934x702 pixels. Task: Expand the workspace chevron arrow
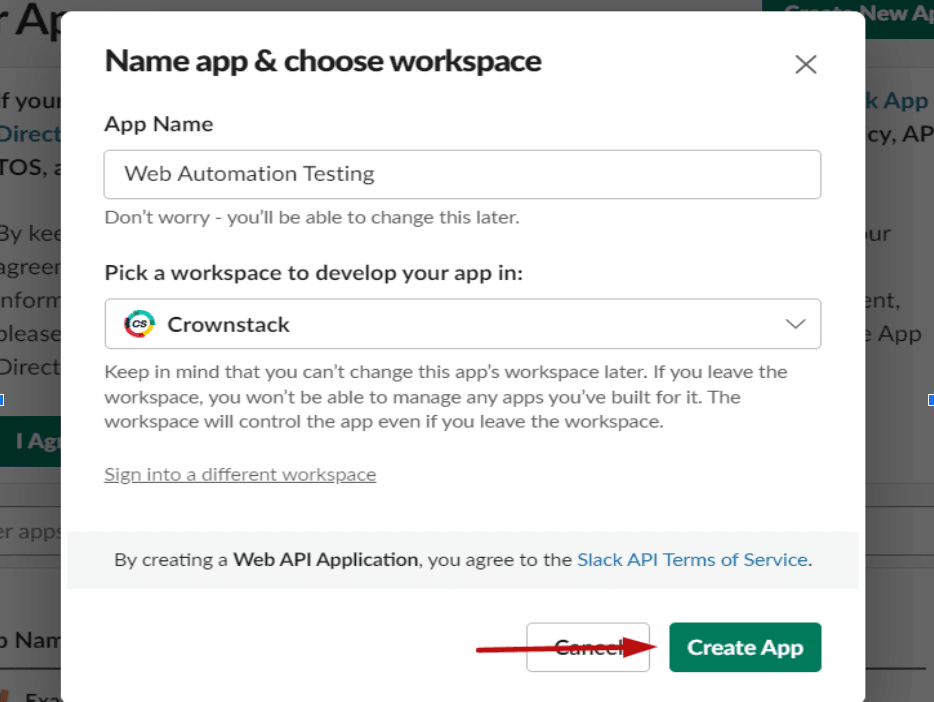(795, 324)
